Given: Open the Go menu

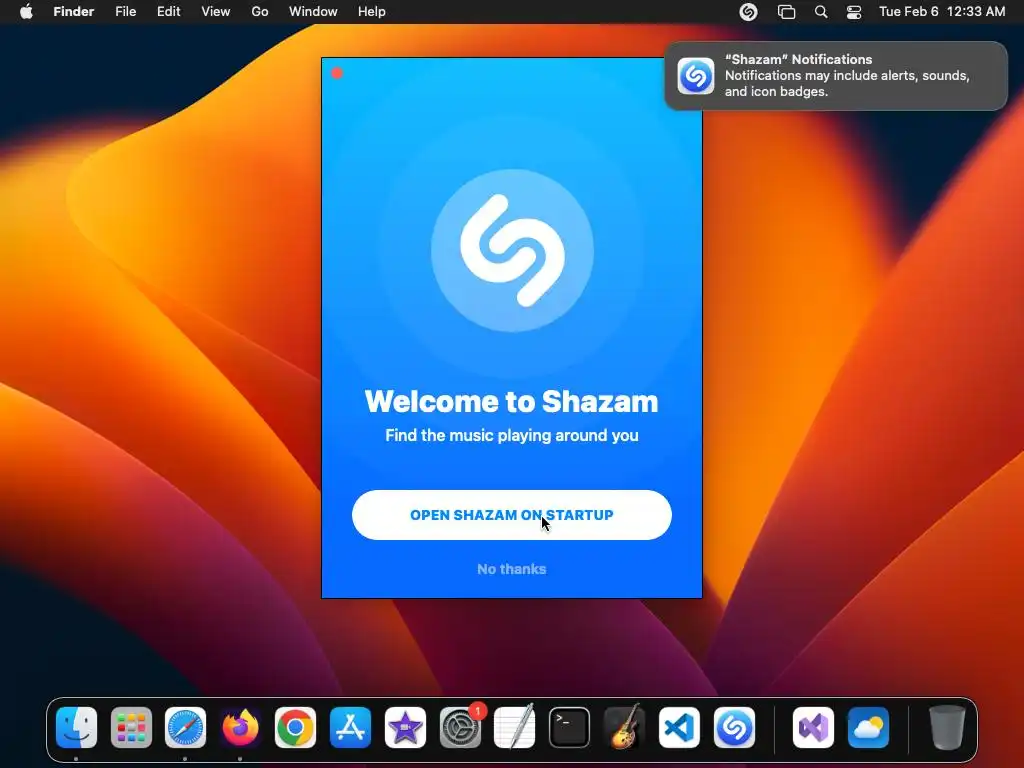Looking at the screenshot, I should tap(260, 12).
